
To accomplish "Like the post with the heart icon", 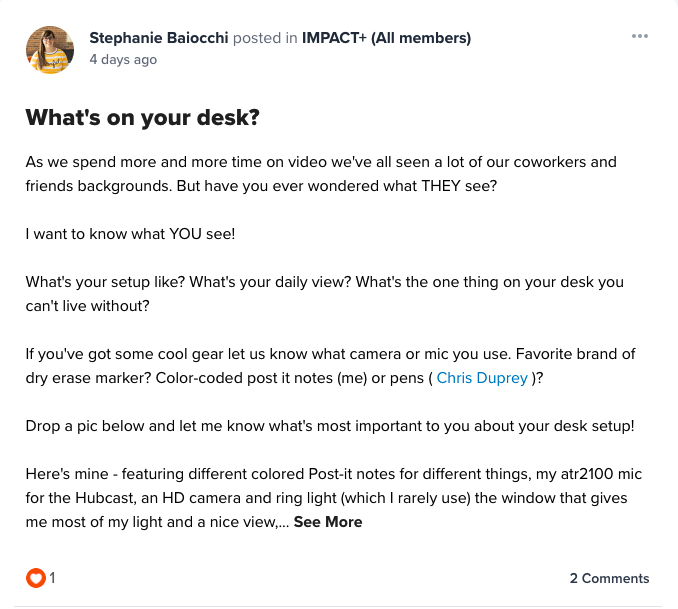I will tap(35, 578).
